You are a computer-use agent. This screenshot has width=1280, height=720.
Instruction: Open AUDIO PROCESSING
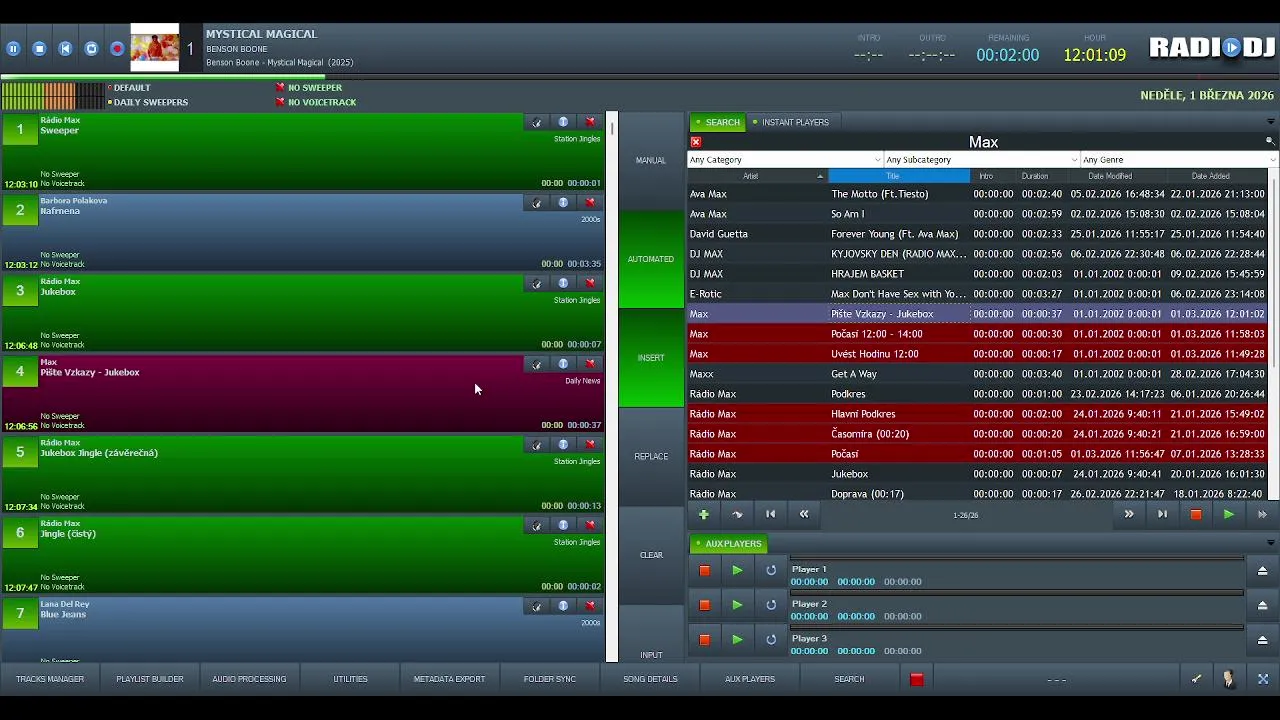click(x=249, y=679)
